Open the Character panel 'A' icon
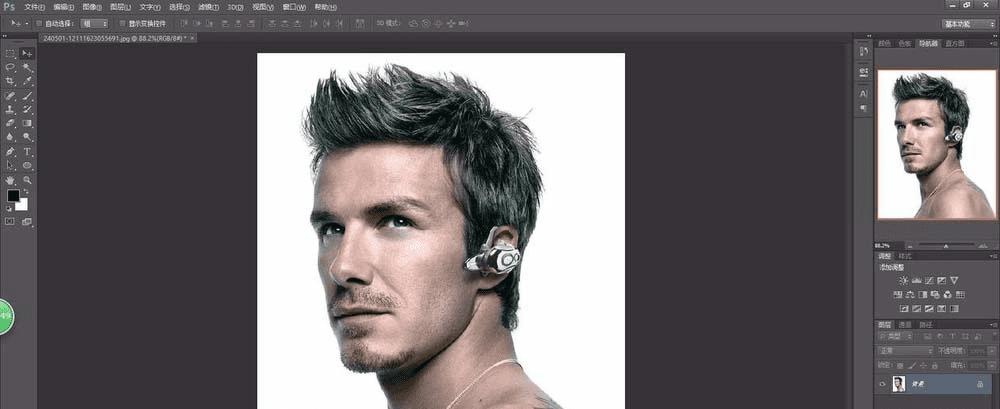Image resolution: width=1000 pixels, height=409 pixels. [x=864, y=93]
